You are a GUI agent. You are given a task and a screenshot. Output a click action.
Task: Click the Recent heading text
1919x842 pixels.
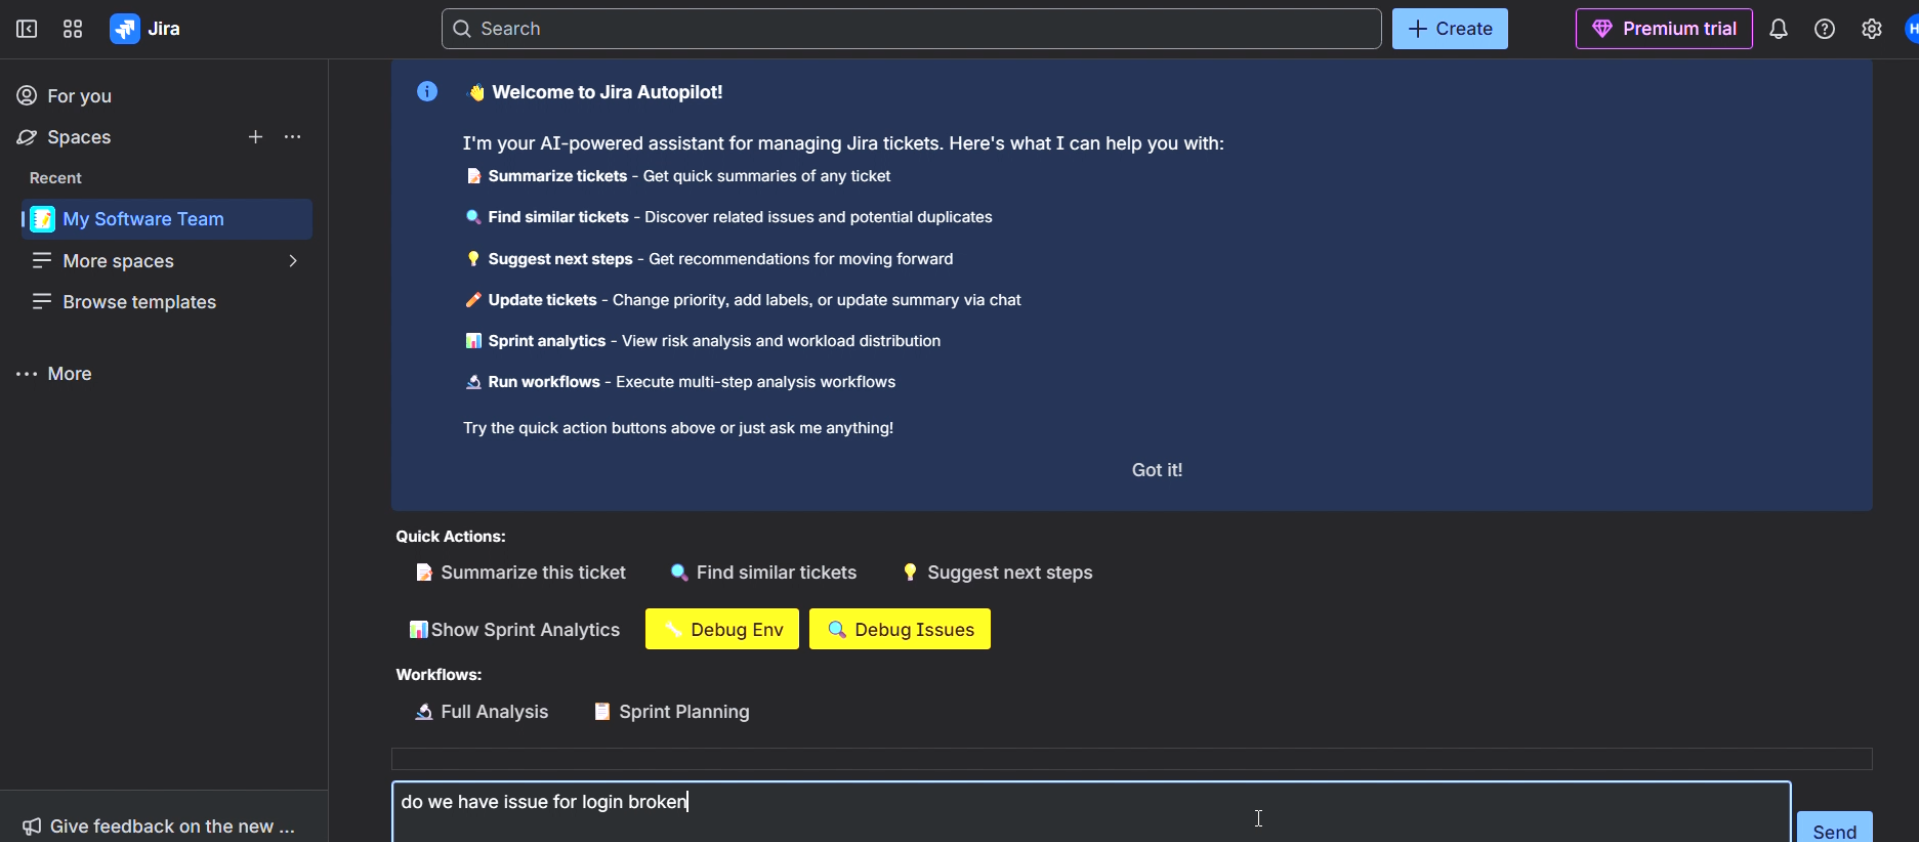coord(56,178)
